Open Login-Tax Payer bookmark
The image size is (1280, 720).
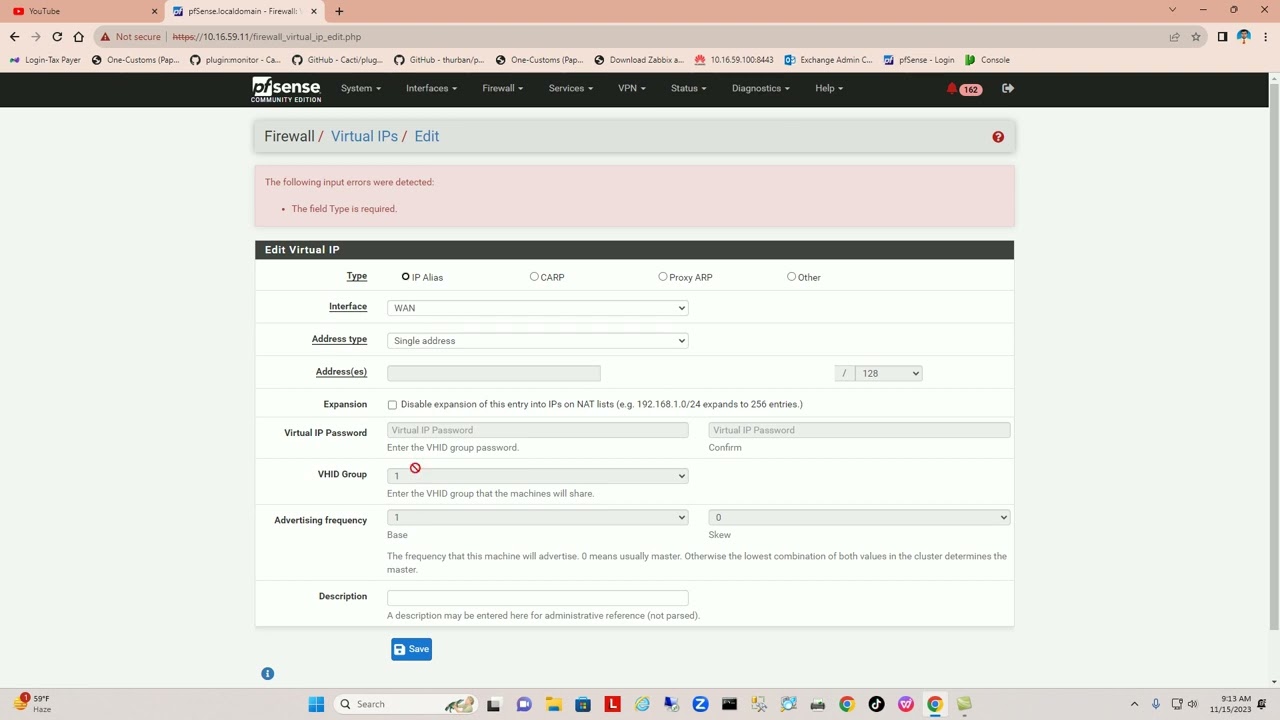[x=45, y=60]
